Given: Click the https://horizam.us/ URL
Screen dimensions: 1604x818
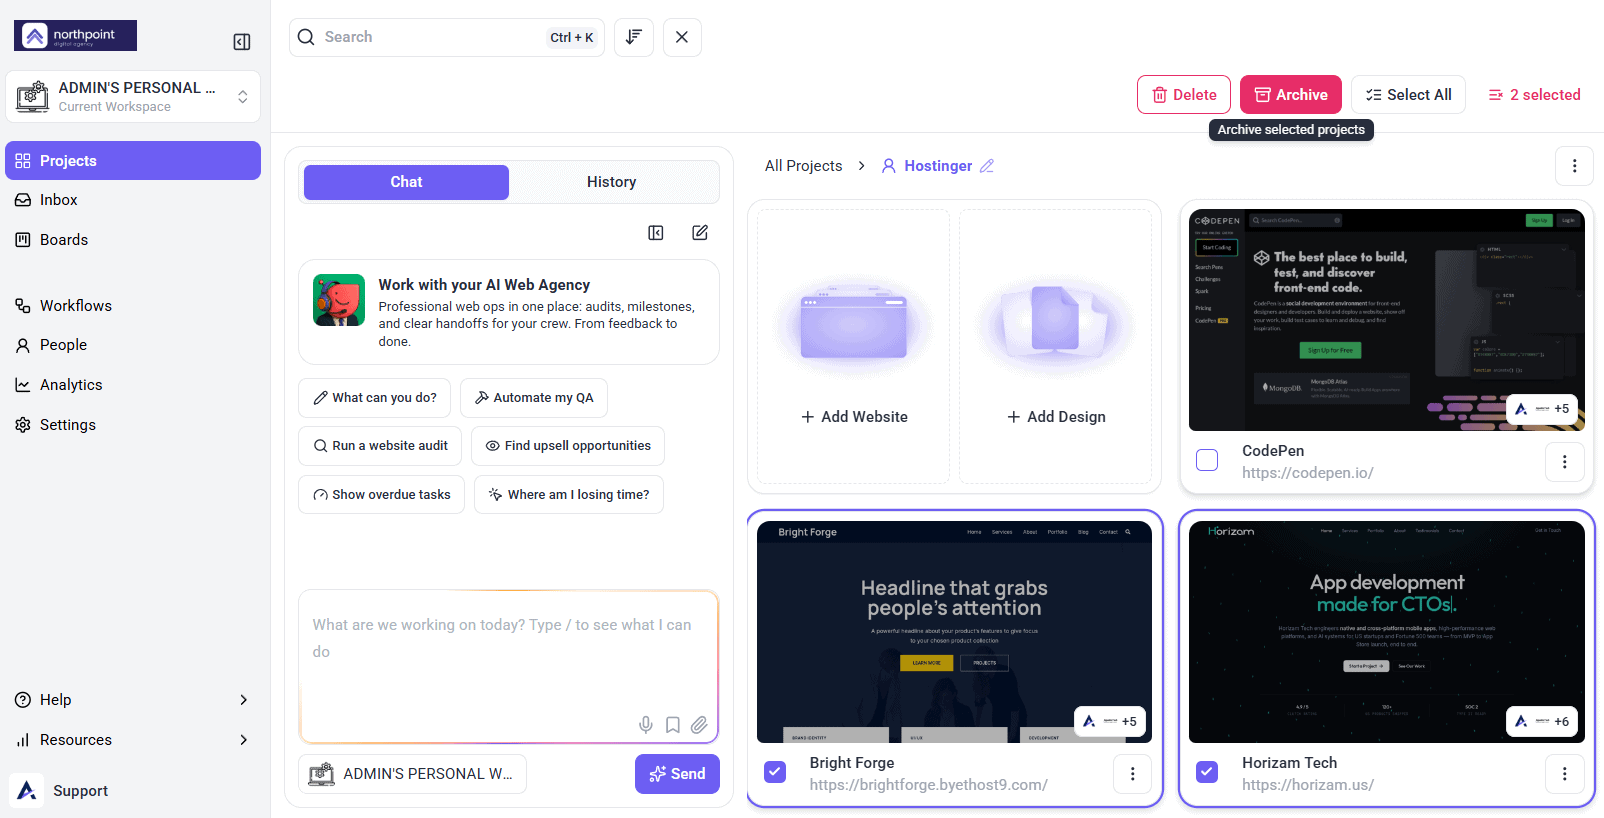Looking at the screenshot, I should 1308,785.
